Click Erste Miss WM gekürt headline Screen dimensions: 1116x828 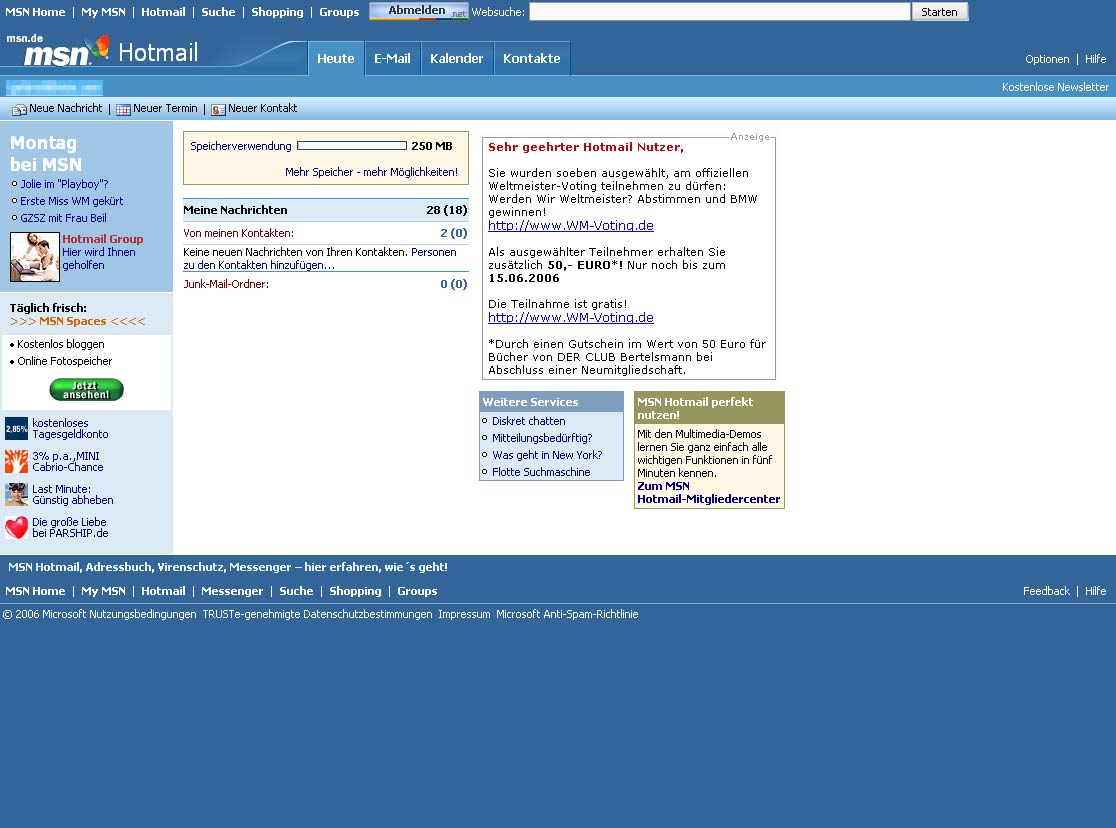click(x=71, y=201)
